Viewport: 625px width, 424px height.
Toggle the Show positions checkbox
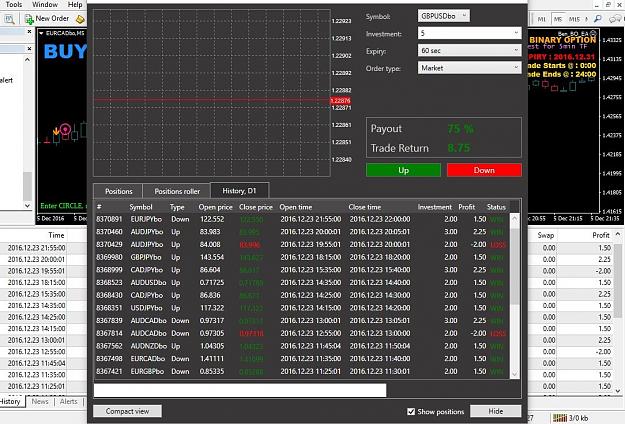(411, 411)
